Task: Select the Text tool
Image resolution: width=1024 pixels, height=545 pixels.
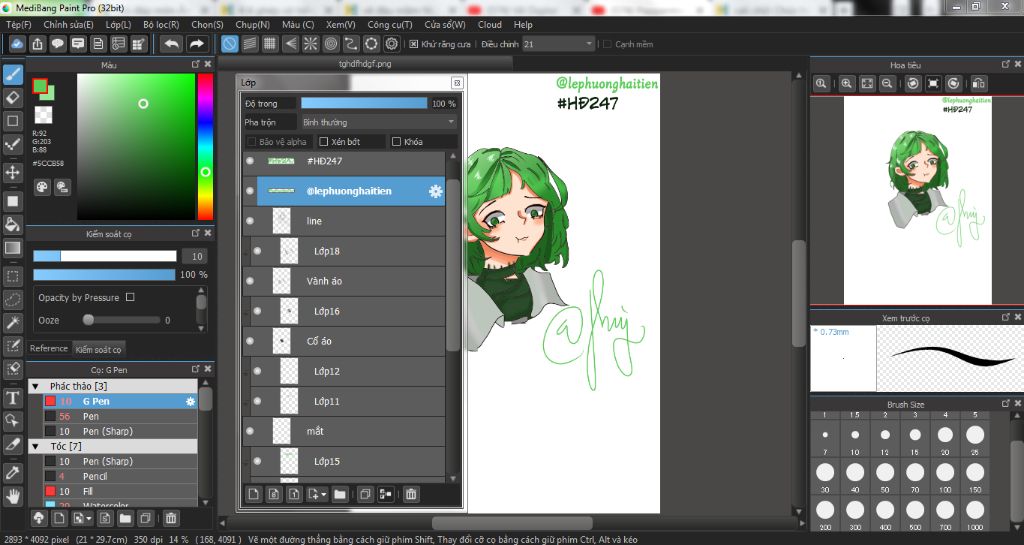Action: (12, 398)
